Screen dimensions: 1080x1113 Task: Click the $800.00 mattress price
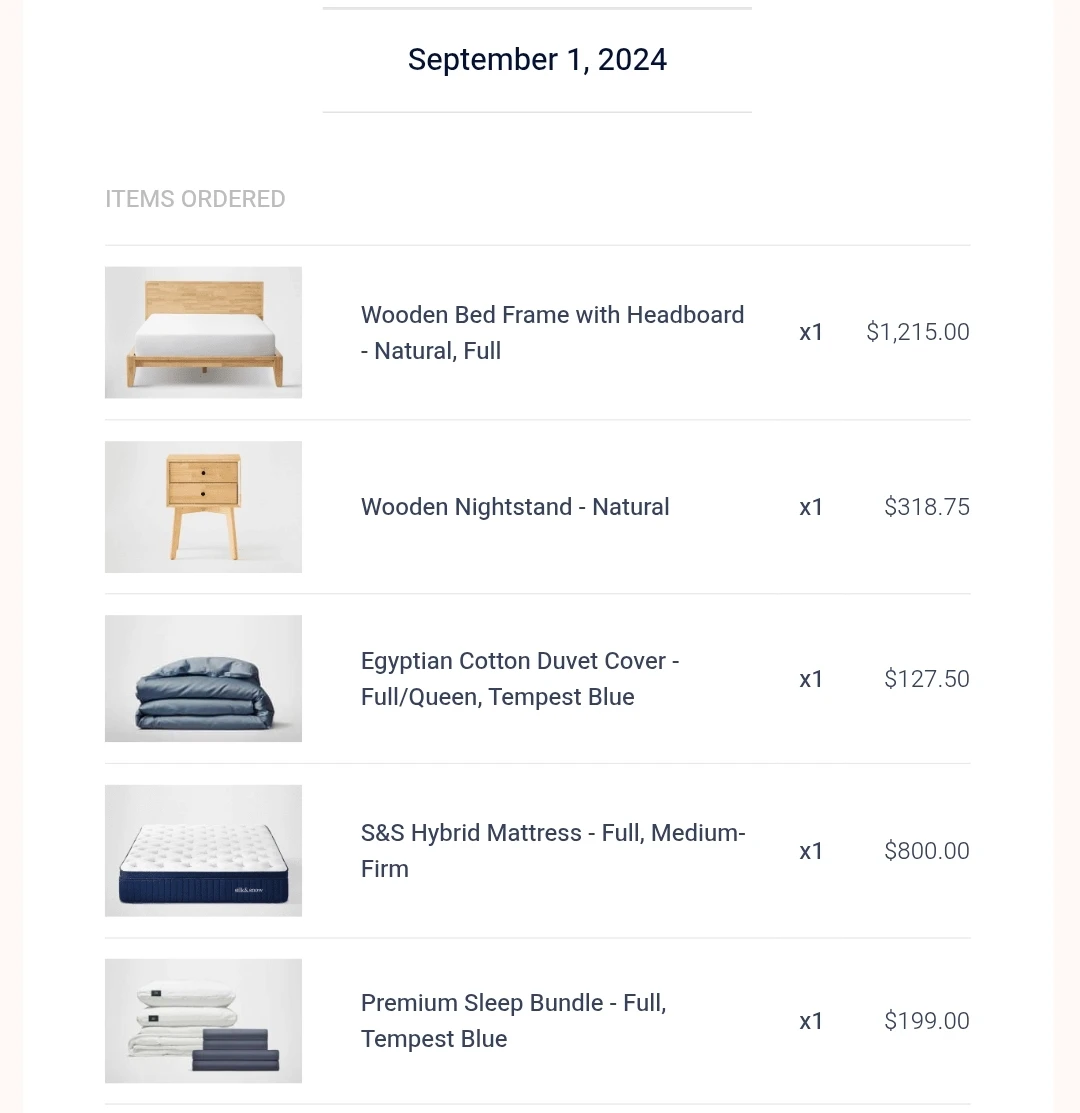click(x=927, y=850)
